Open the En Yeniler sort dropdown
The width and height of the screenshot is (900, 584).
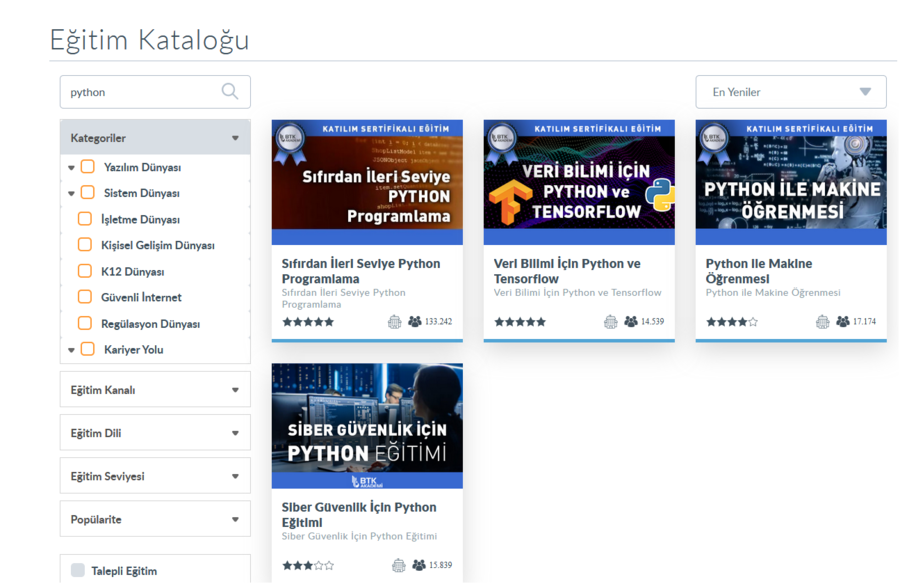790,92
